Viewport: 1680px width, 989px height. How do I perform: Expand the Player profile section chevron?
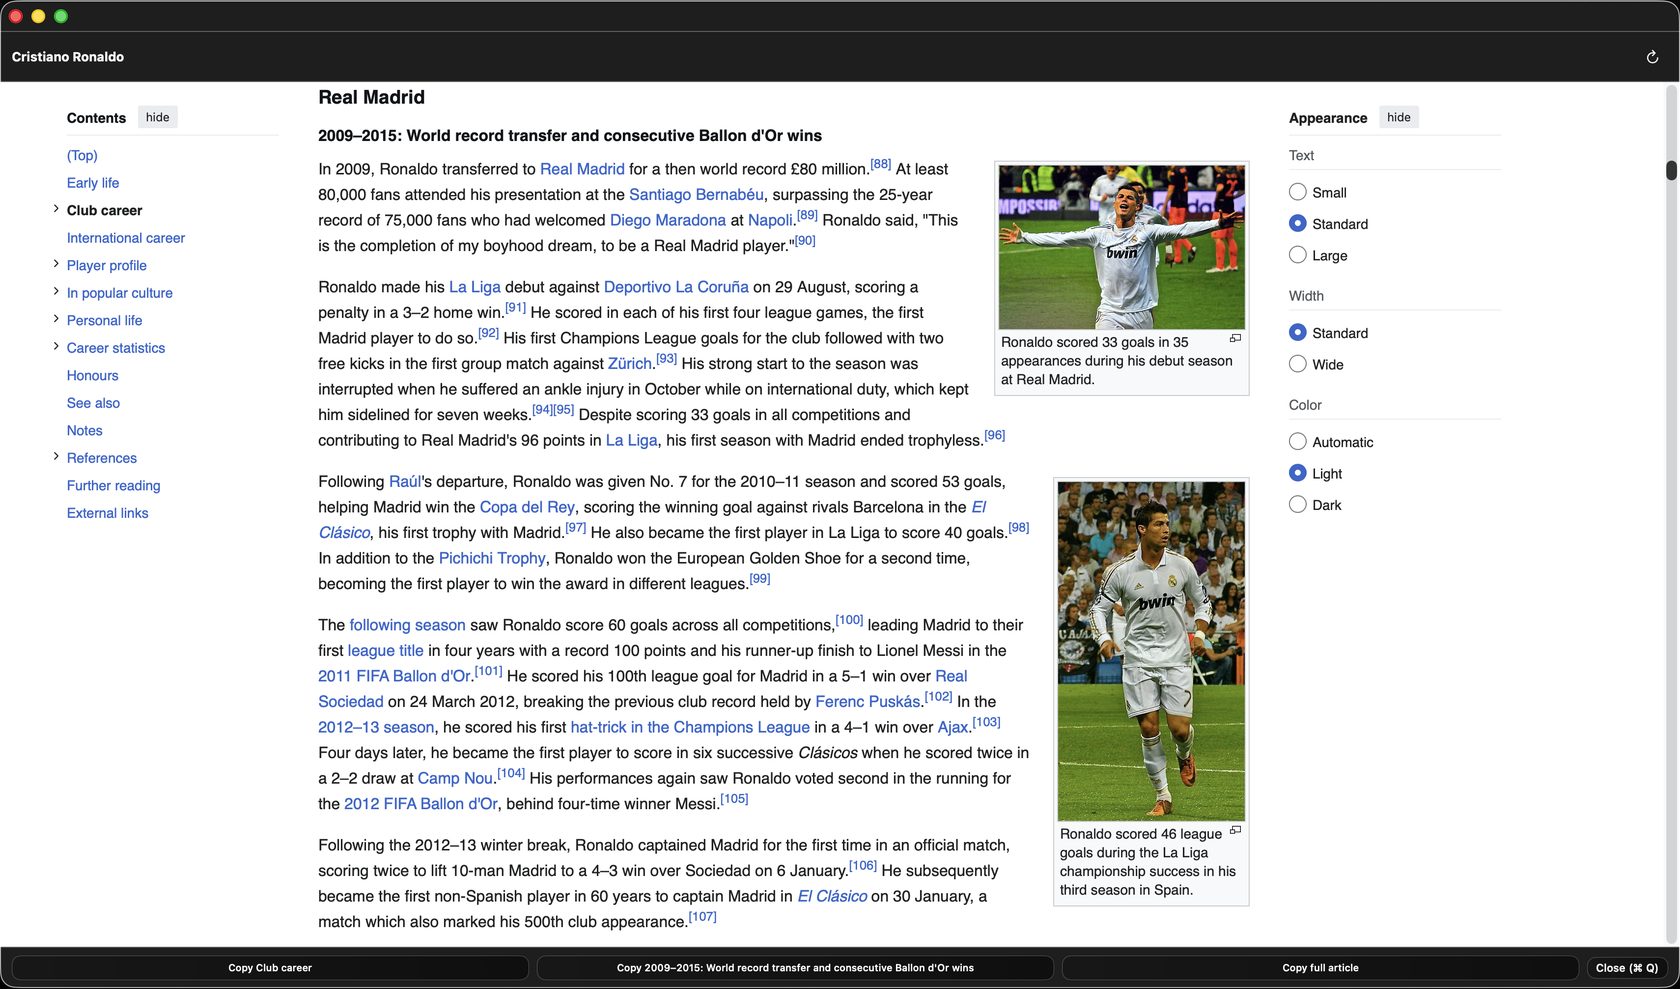(56, 264)
